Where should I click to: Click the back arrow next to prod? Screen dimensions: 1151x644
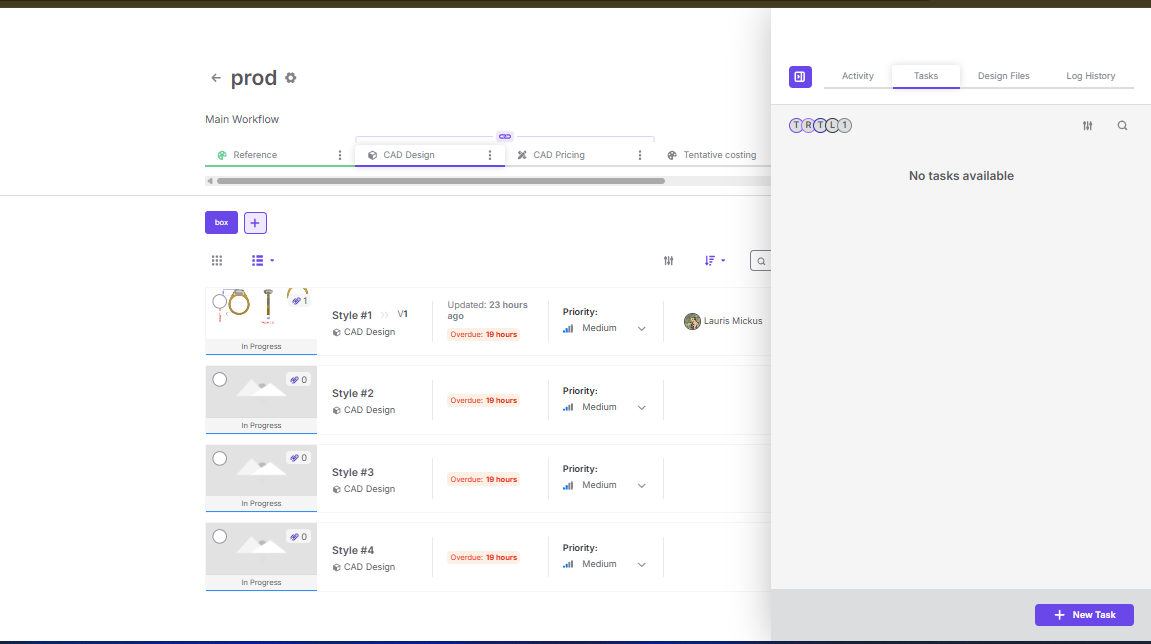215,78
